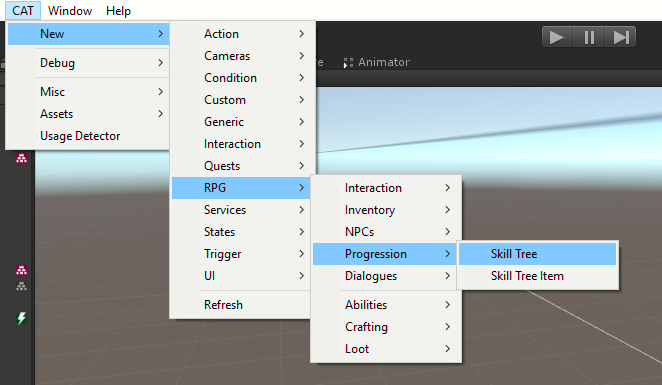
Task: Select the gray hierarchy tree icon
Action: coord(22,287)
